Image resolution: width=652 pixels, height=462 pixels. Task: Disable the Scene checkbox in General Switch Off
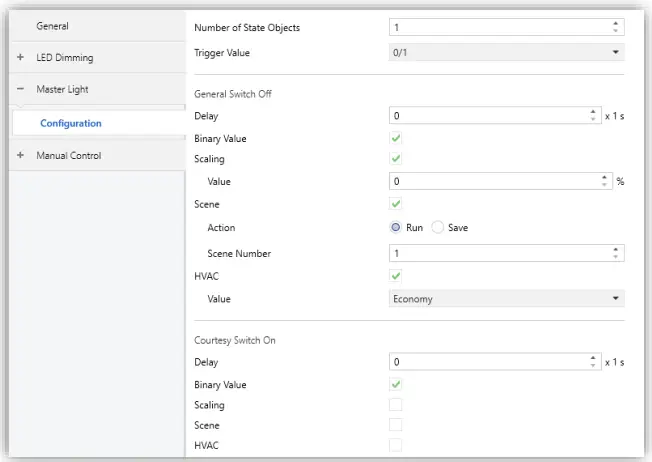coord(396,204)
